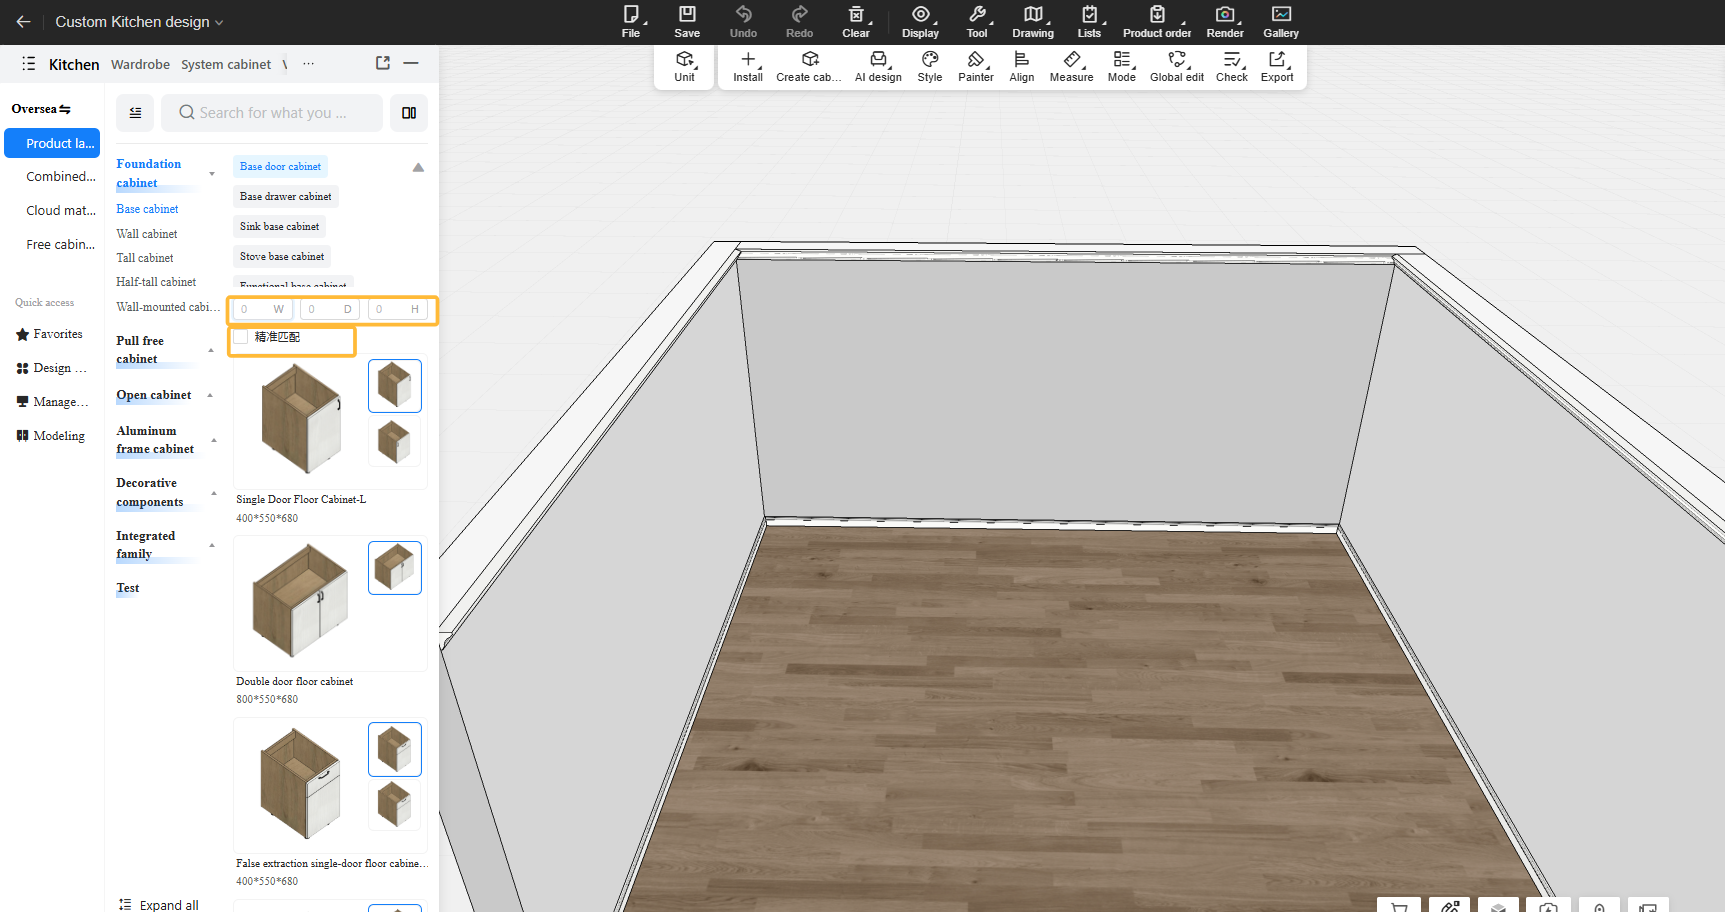Viewport: 1725px width, 912px height.
Task: Select the Measure tool
Action: click(1072, 66)
